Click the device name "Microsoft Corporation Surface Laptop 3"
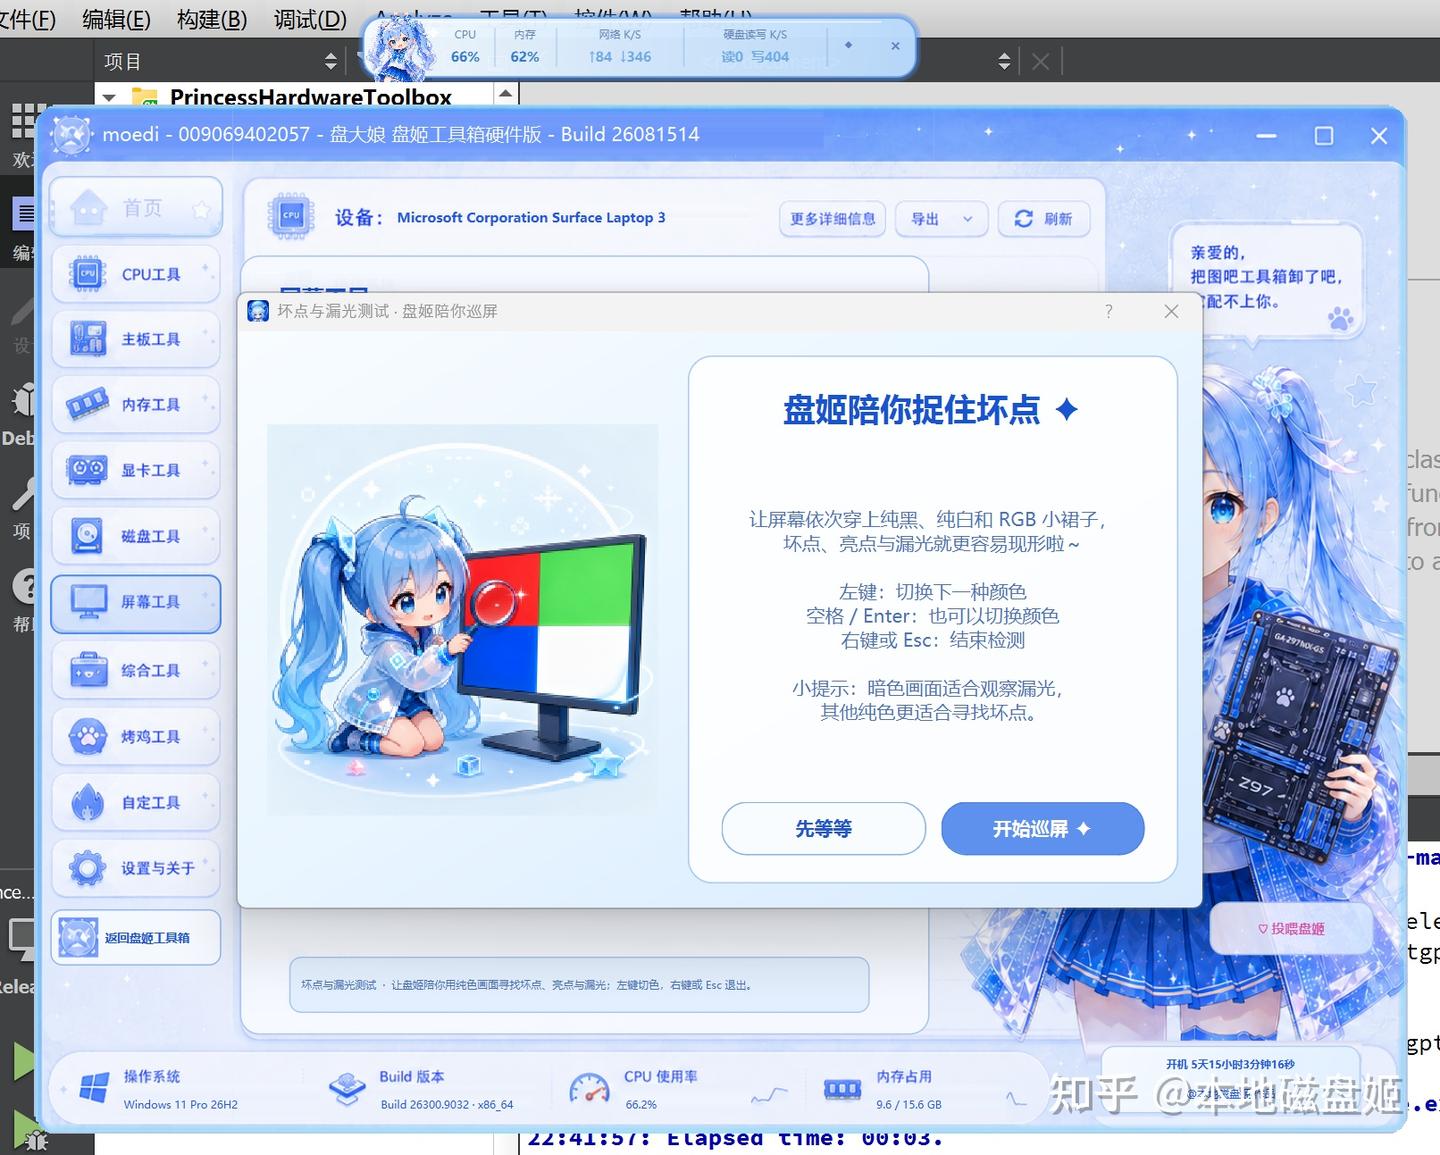The width and height of the screenshot is (1440, 1155). point(531,217)
